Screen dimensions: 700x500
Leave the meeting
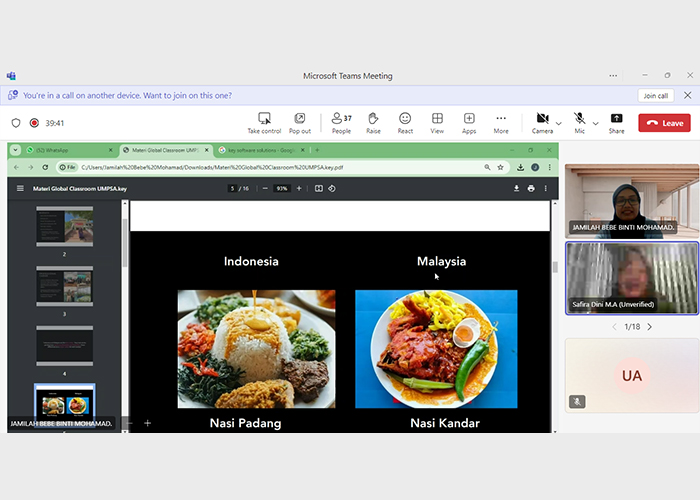click(x=664, y=123)
